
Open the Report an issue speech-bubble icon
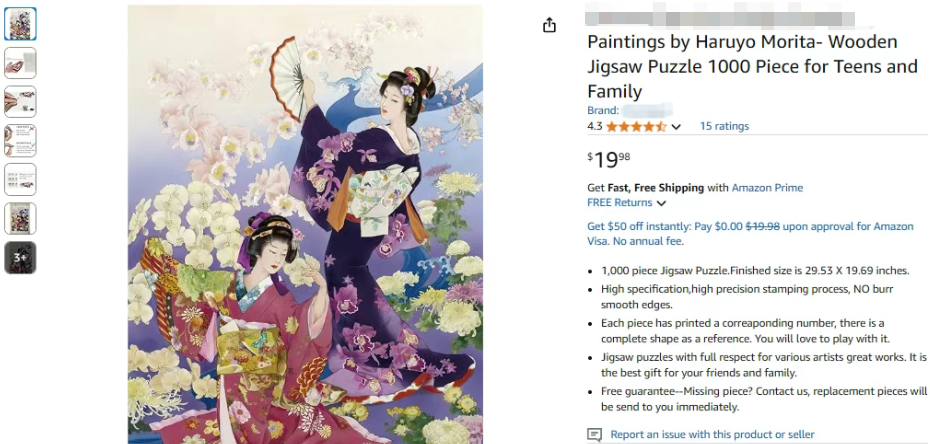[594, 435]
